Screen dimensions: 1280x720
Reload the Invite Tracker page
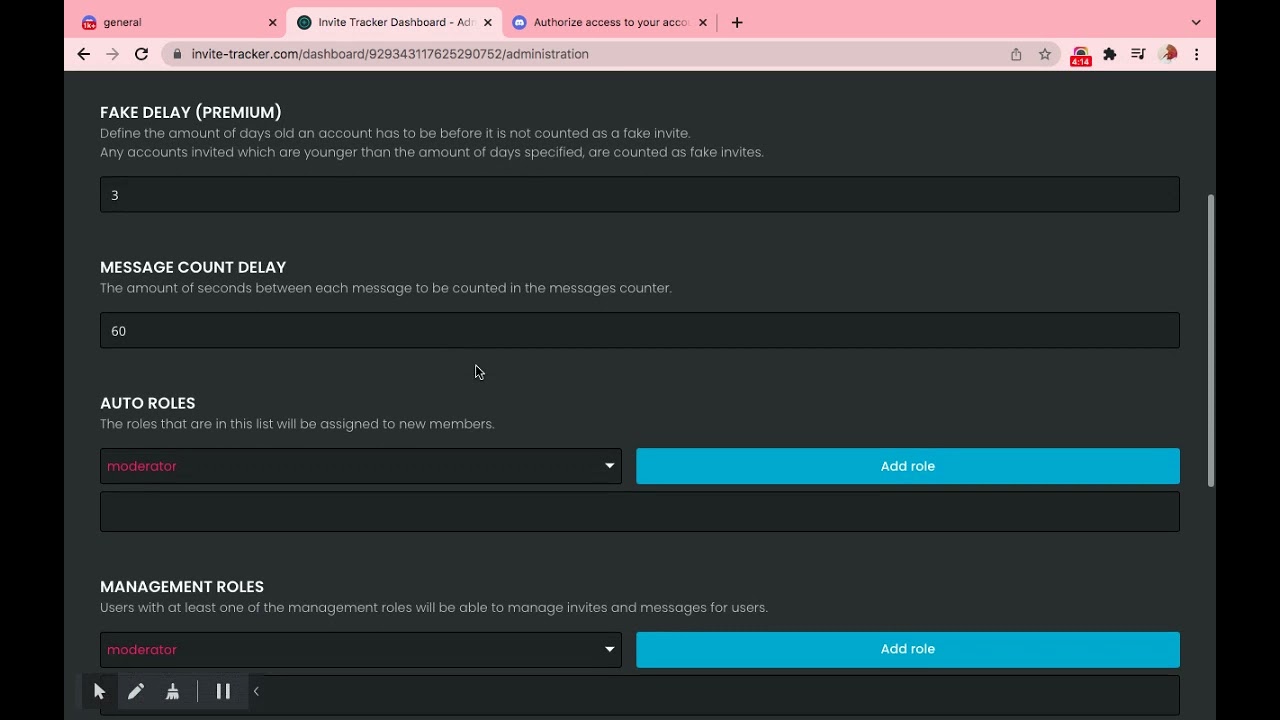[141, 54]
